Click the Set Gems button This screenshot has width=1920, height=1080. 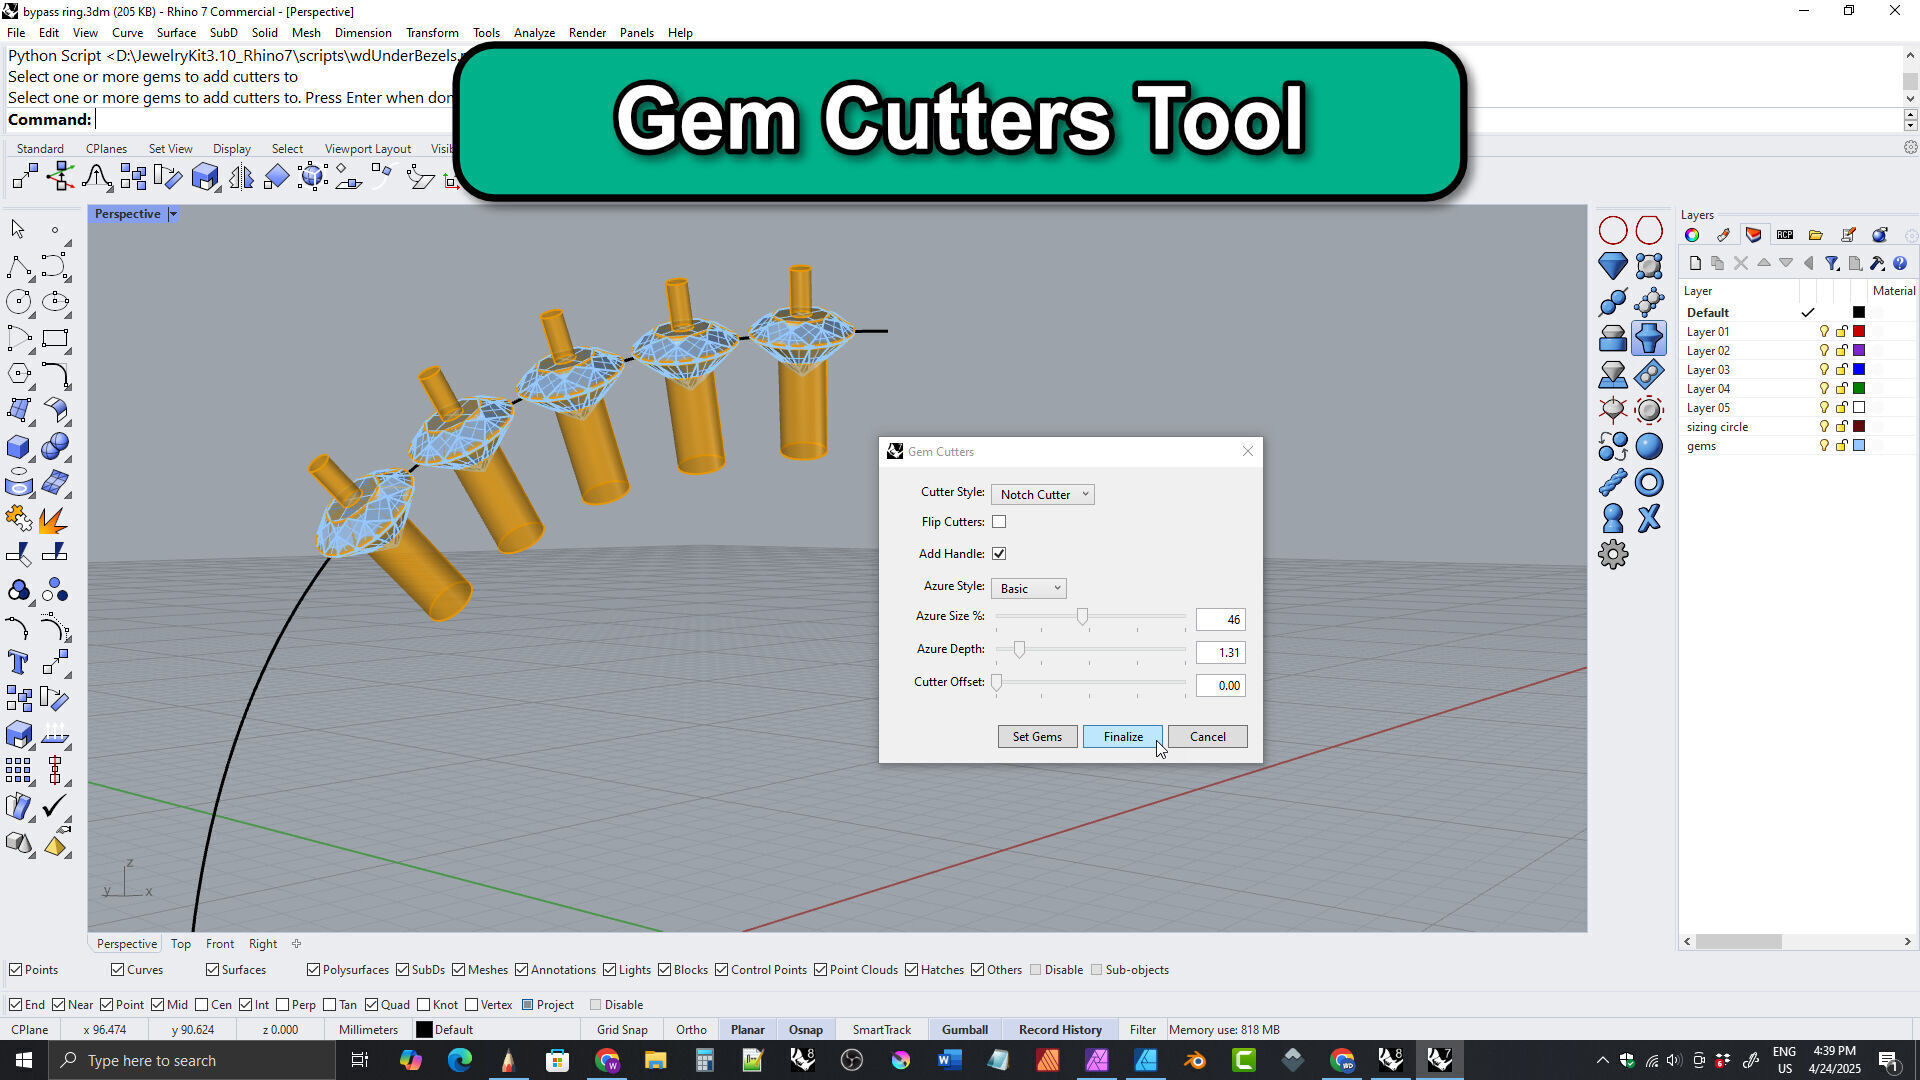coord(1037,737)
